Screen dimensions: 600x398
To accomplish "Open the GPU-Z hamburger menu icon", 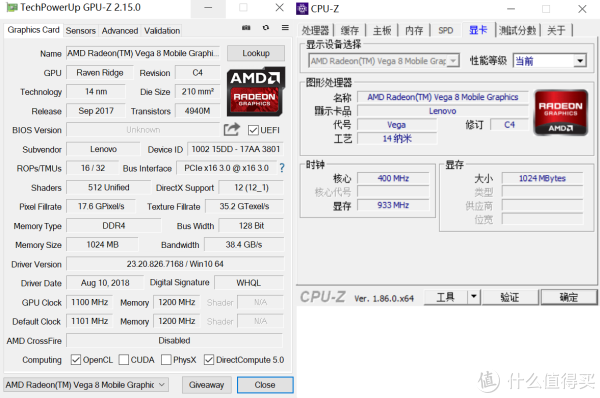I will point(285,28).
